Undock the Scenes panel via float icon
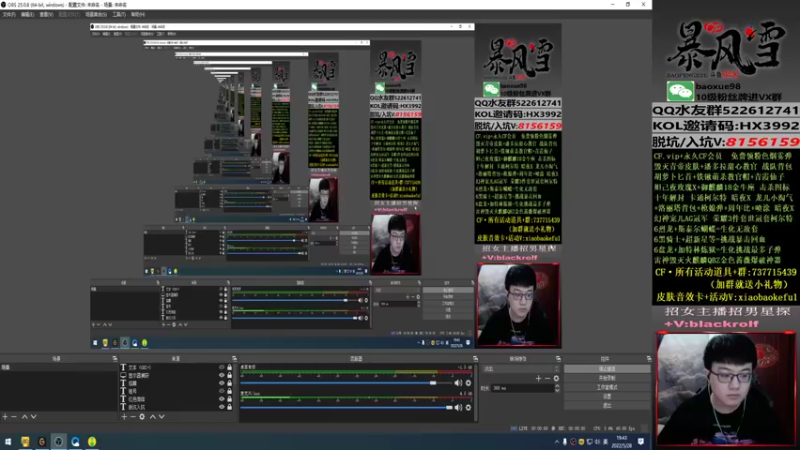Viewport: 800px width, 450px height. click(x=114, y=359)
